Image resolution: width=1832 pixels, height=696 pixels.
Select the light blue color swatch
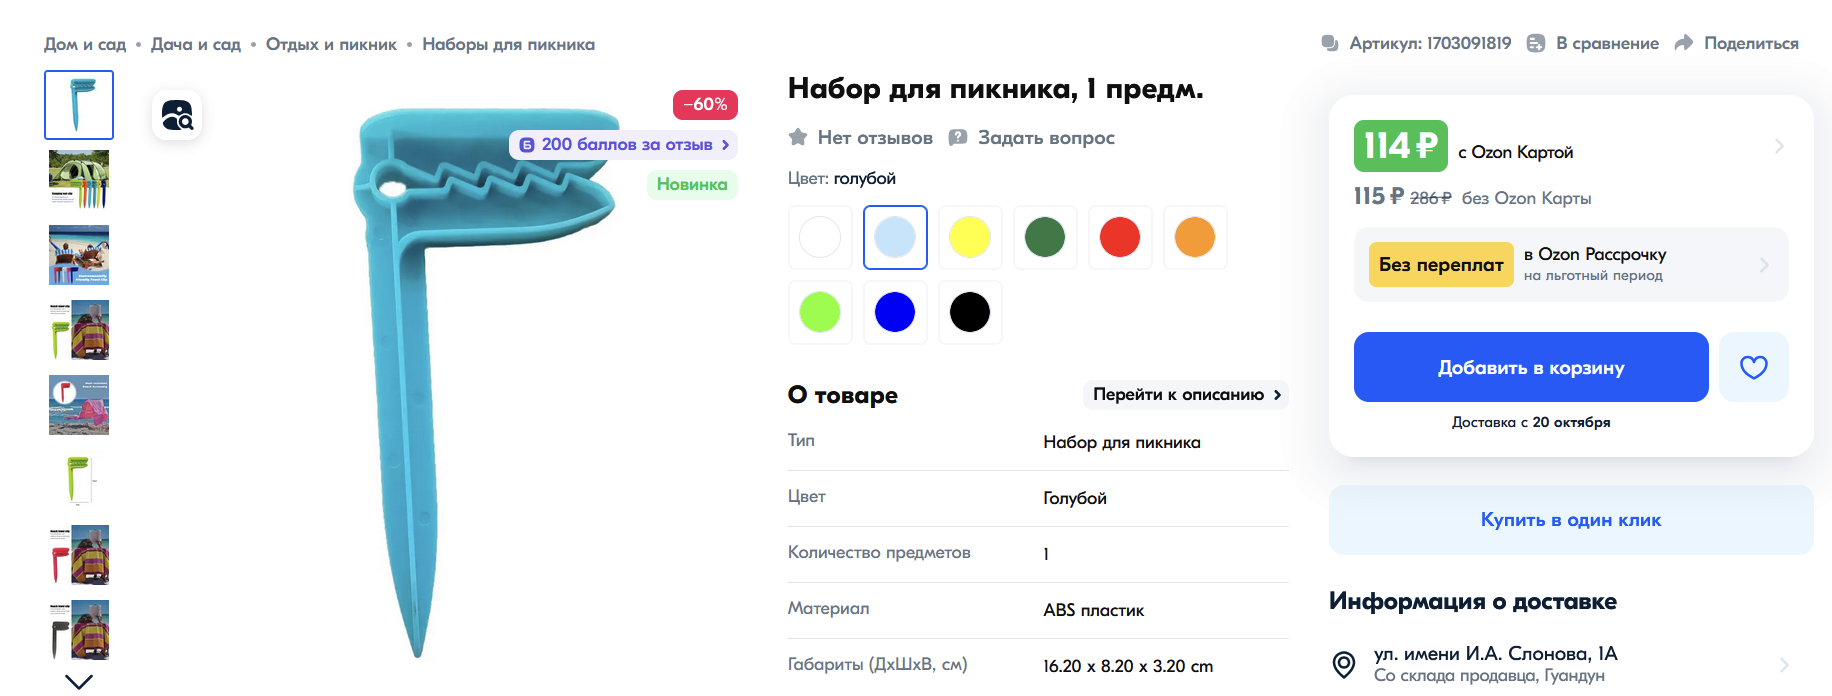(895, 237)
